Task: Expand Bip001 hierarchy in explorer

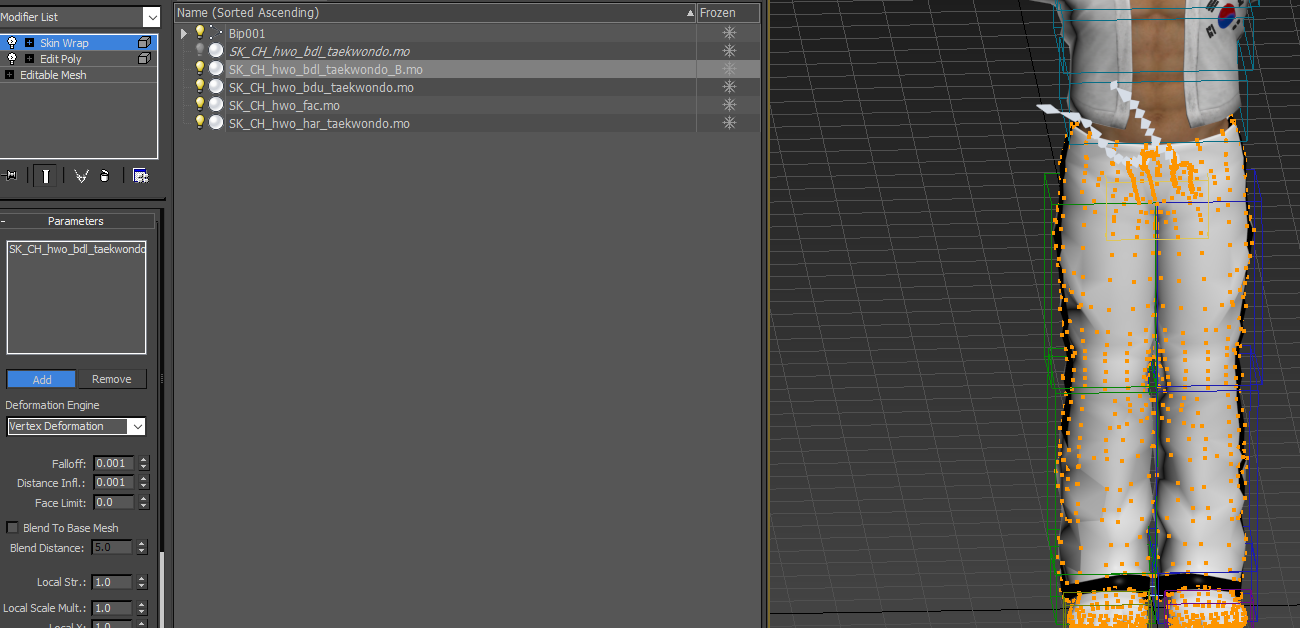Action: click(184, 33)
